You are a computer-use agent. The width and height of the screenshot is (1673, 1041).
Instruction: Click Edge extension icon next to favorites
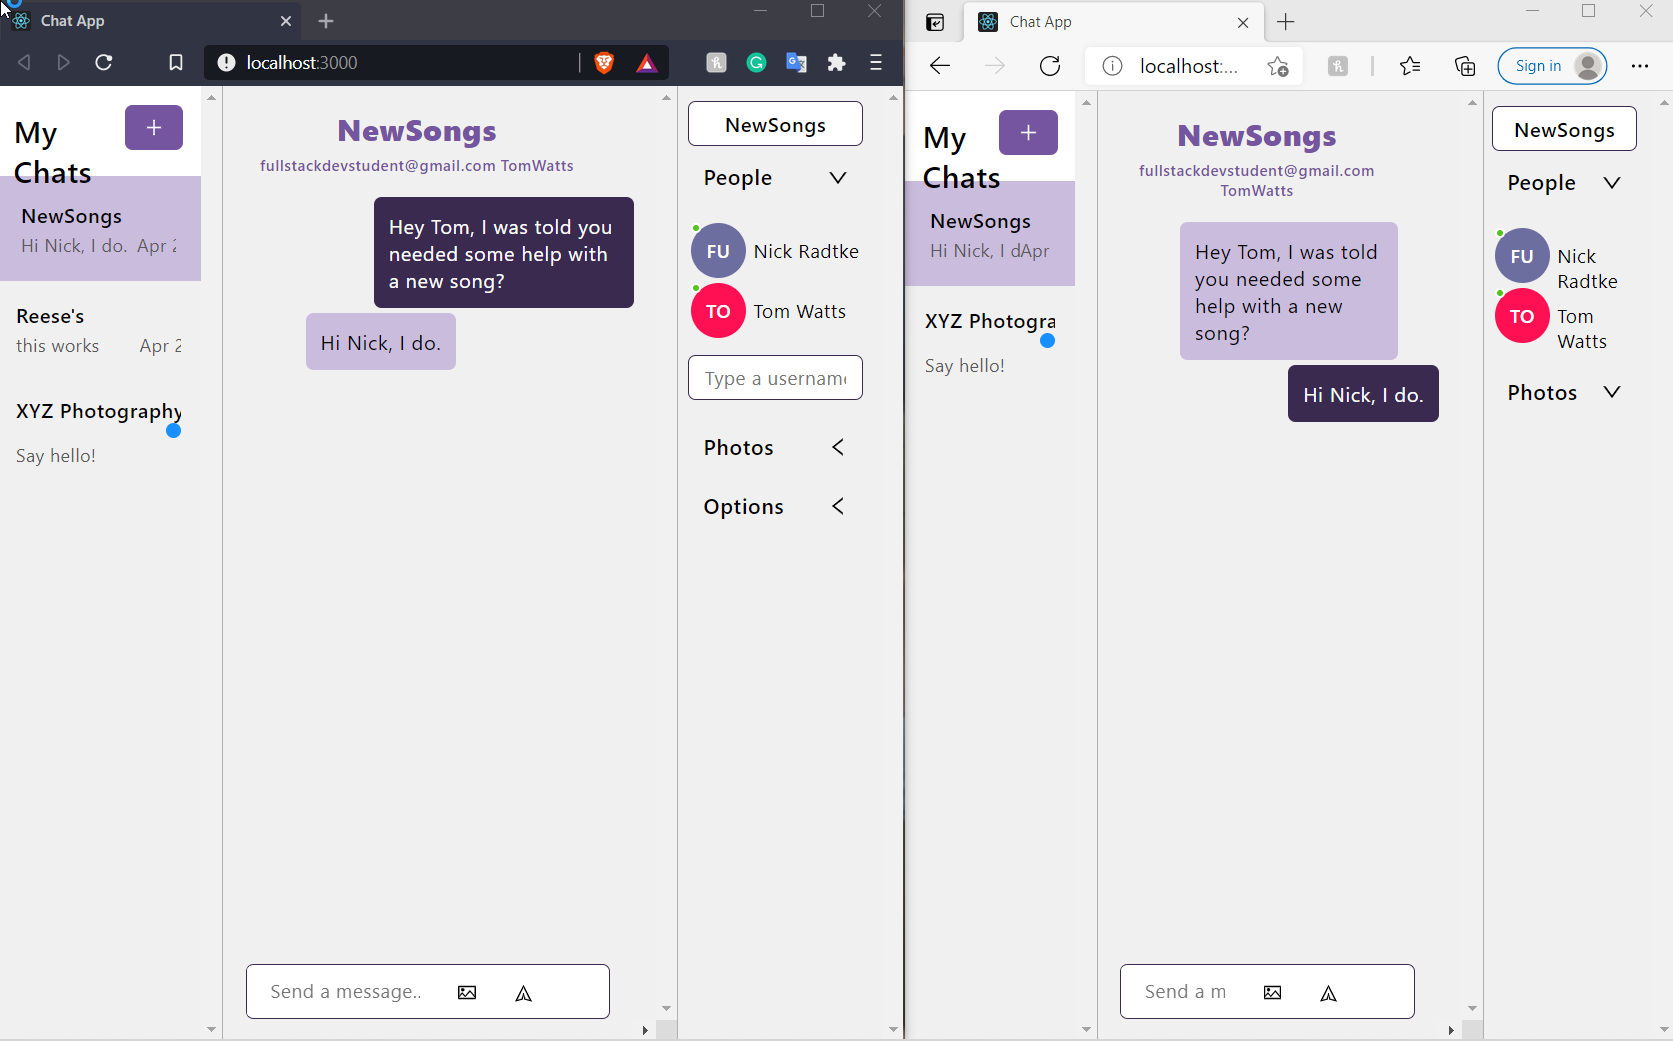coord(1338,66)
